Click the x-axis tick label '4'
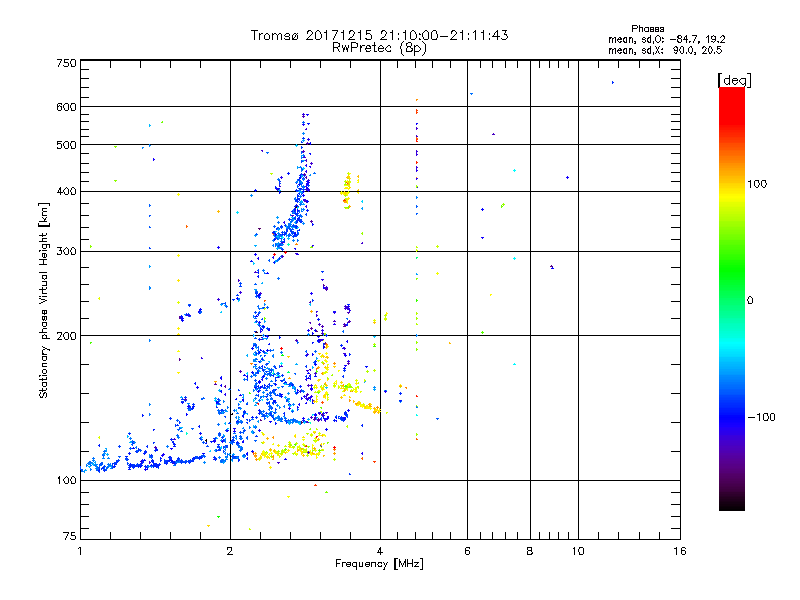Viewport: 800px width, 600px height. [x=380, y=551]
